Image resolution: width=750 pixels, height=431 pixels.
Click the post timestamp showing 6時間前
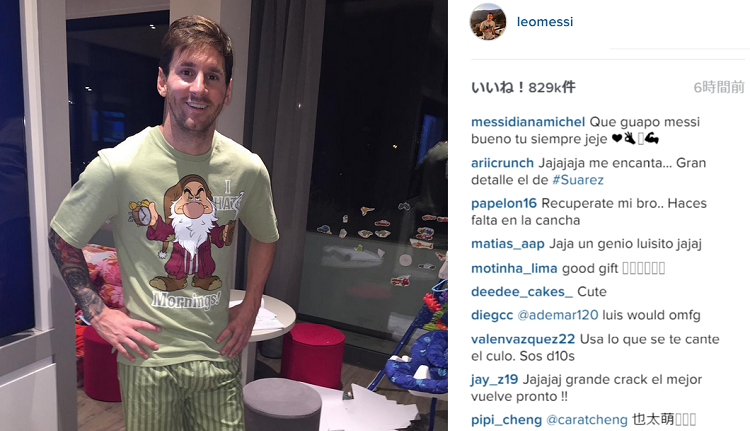point(719,87)
